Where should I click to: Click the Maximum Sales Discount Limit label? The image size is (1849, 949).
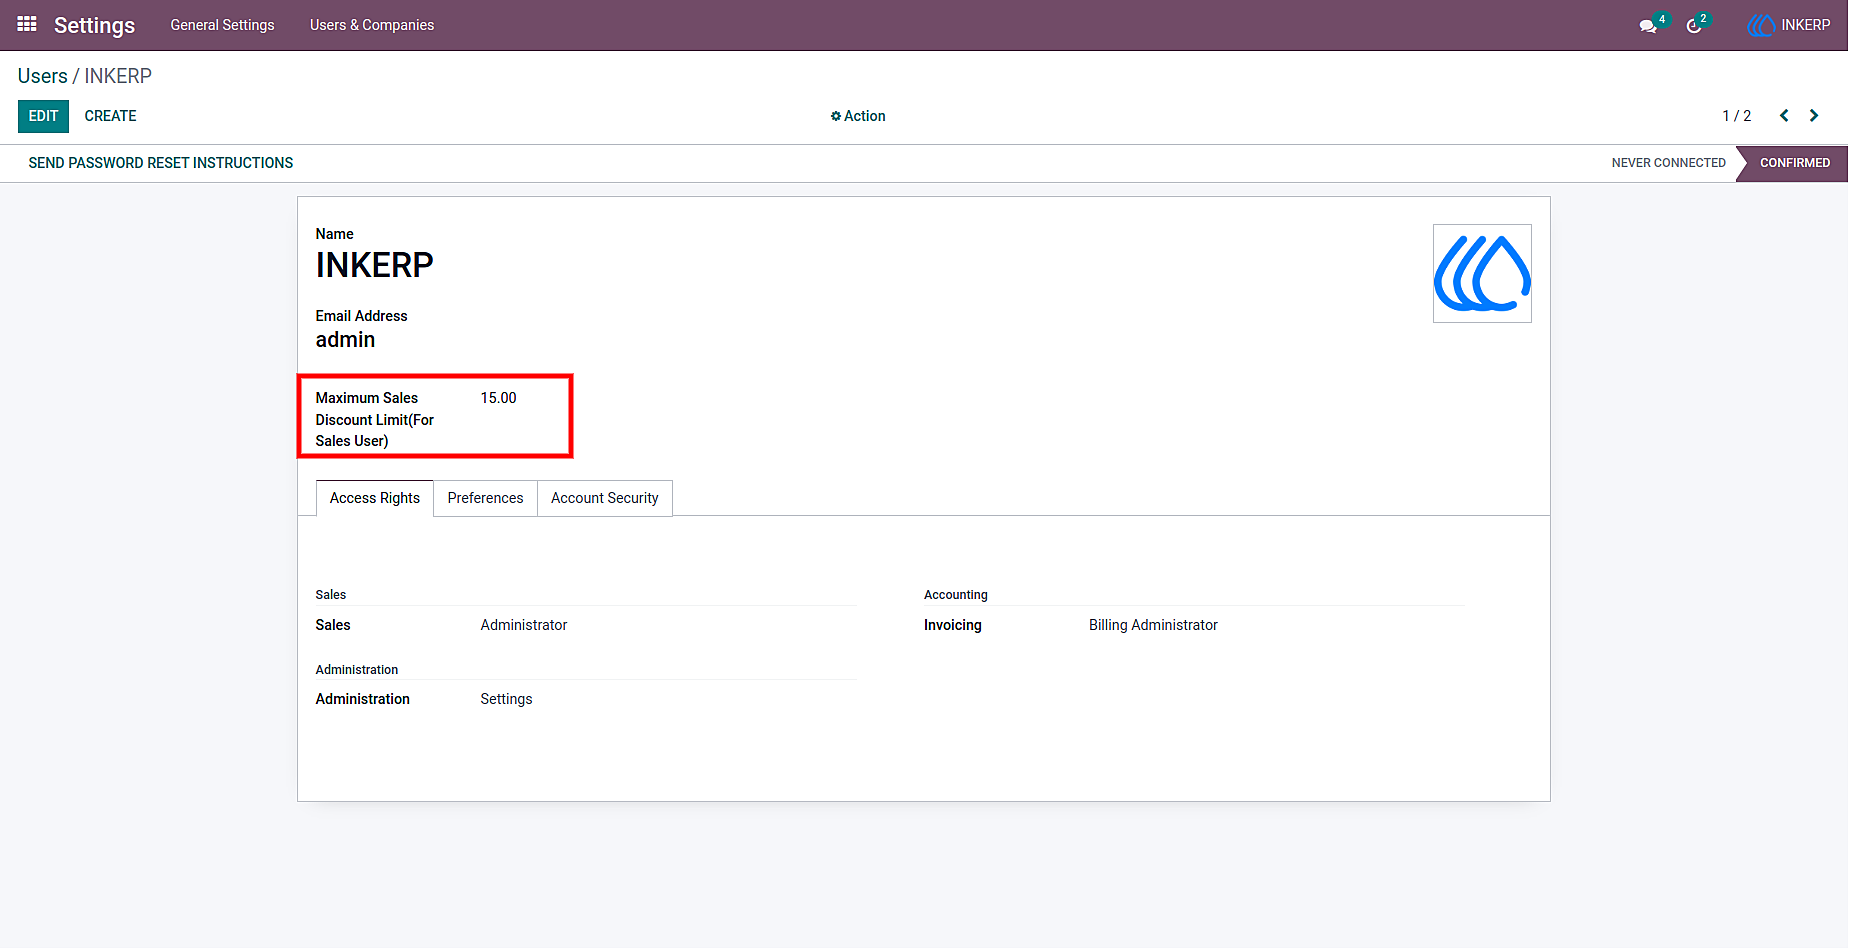(x=375, y=419)
